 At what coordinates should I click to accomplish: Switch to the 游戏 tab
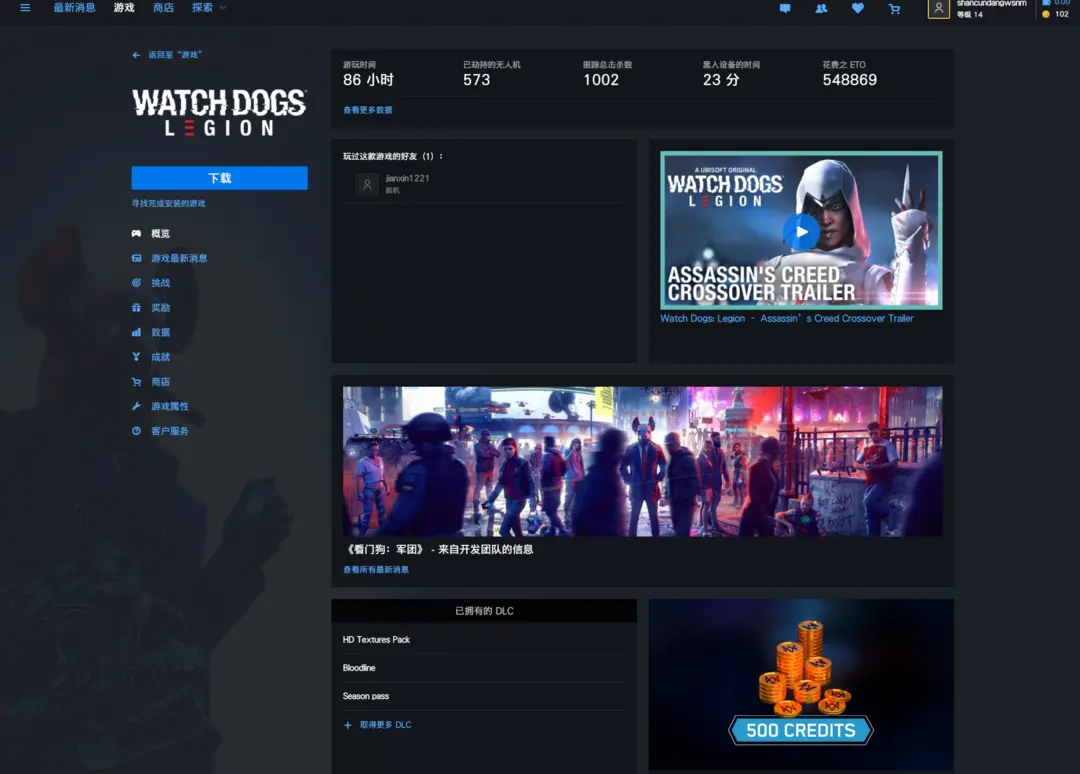pos(124,8)
